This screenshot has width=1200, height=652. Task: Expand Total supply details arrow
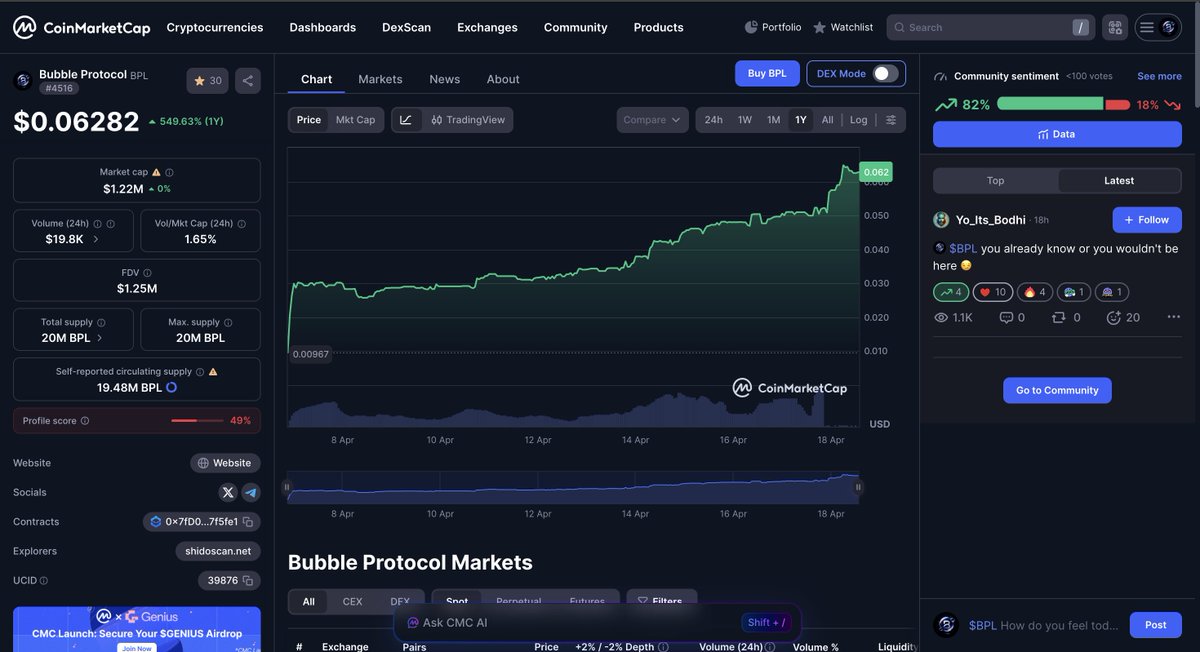(100, 338)
